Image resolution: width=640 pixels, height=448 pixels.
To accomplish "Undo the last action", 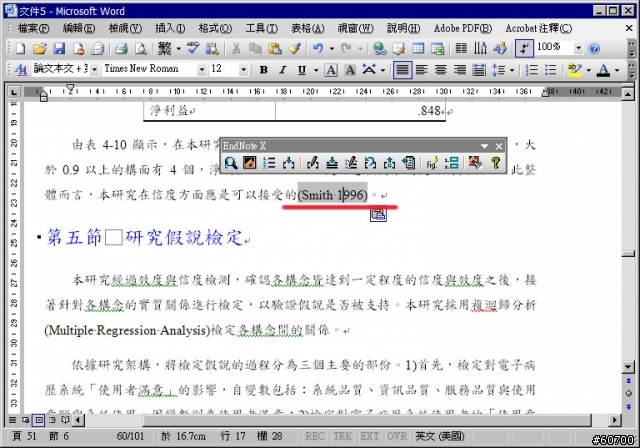I will (x=318, y=49).
